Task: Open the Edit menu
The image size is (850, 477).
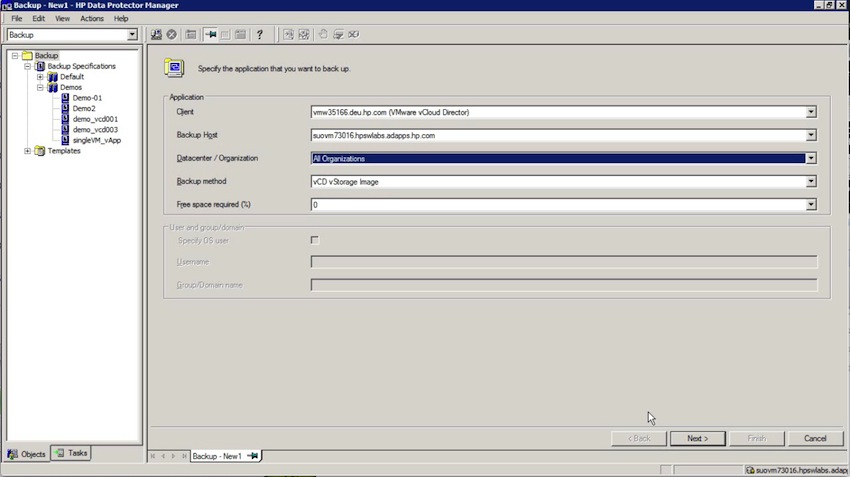Action: pos(38,18)
